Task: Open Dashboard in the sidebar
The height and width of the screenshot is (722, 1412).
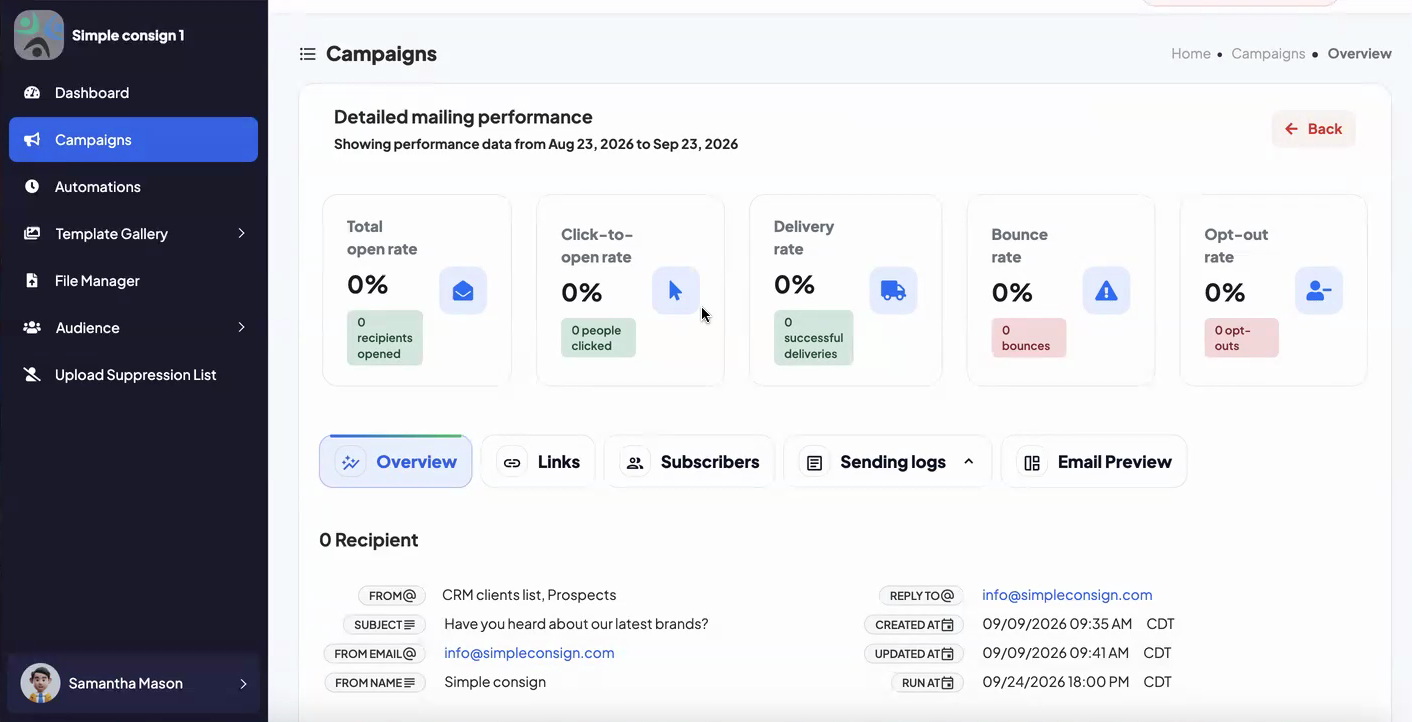Action: pyautogui.click(x=133, y=93)
